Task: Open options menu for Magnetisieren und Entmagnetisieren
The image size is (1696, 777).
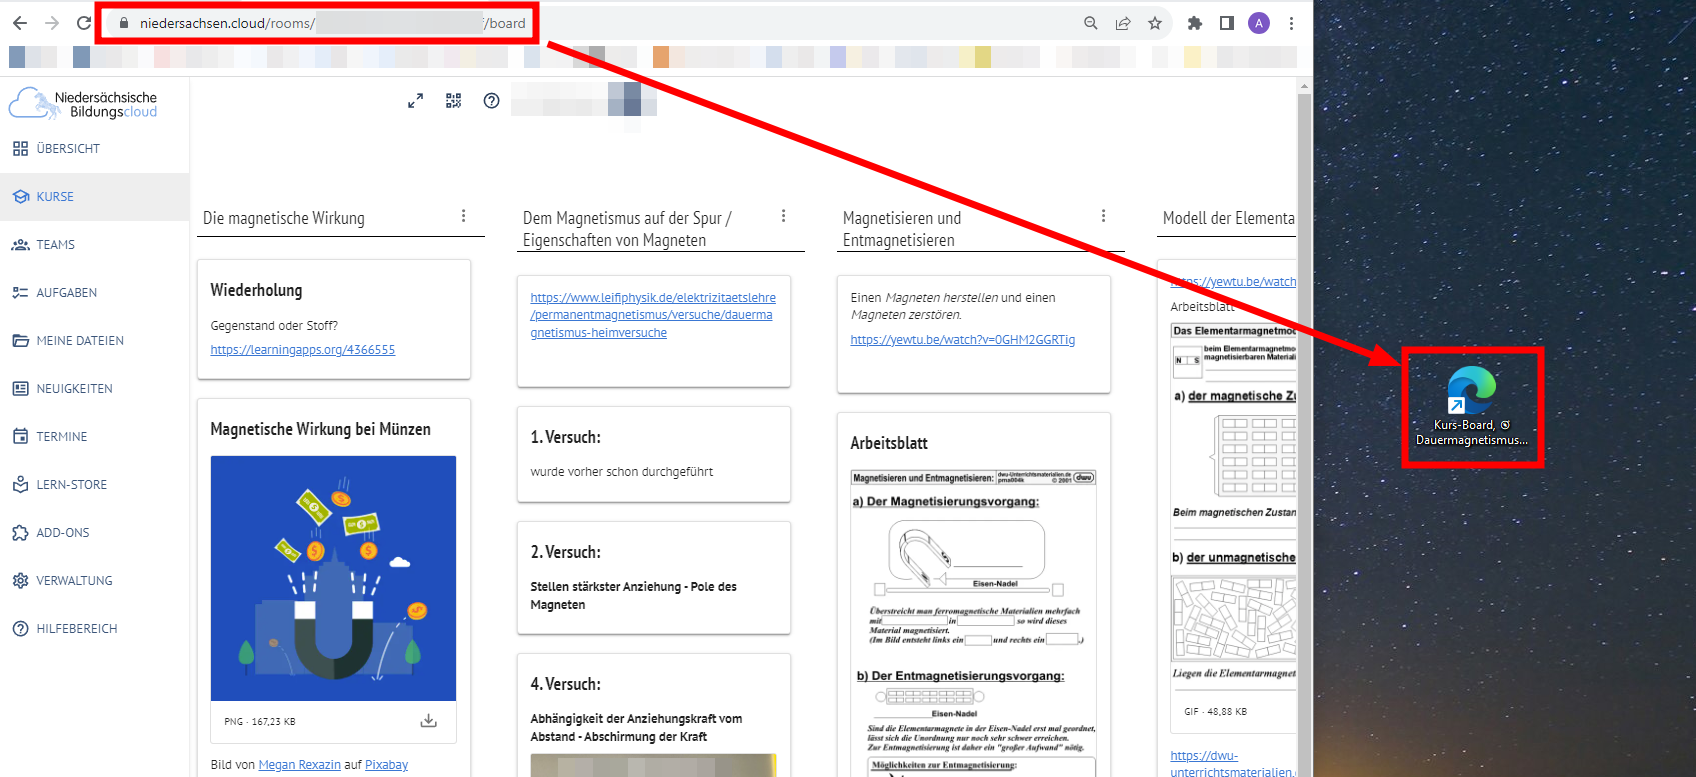Action: [x=1103, y=216]
